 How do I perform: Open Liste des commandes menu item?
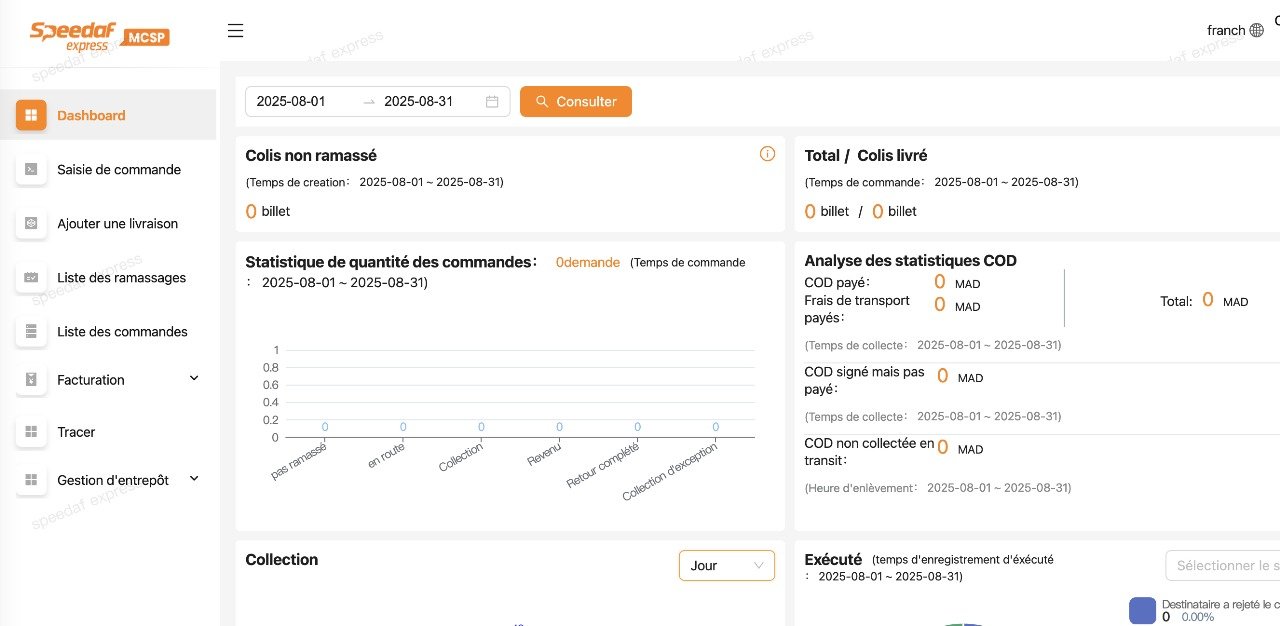[x=122, y=331]
